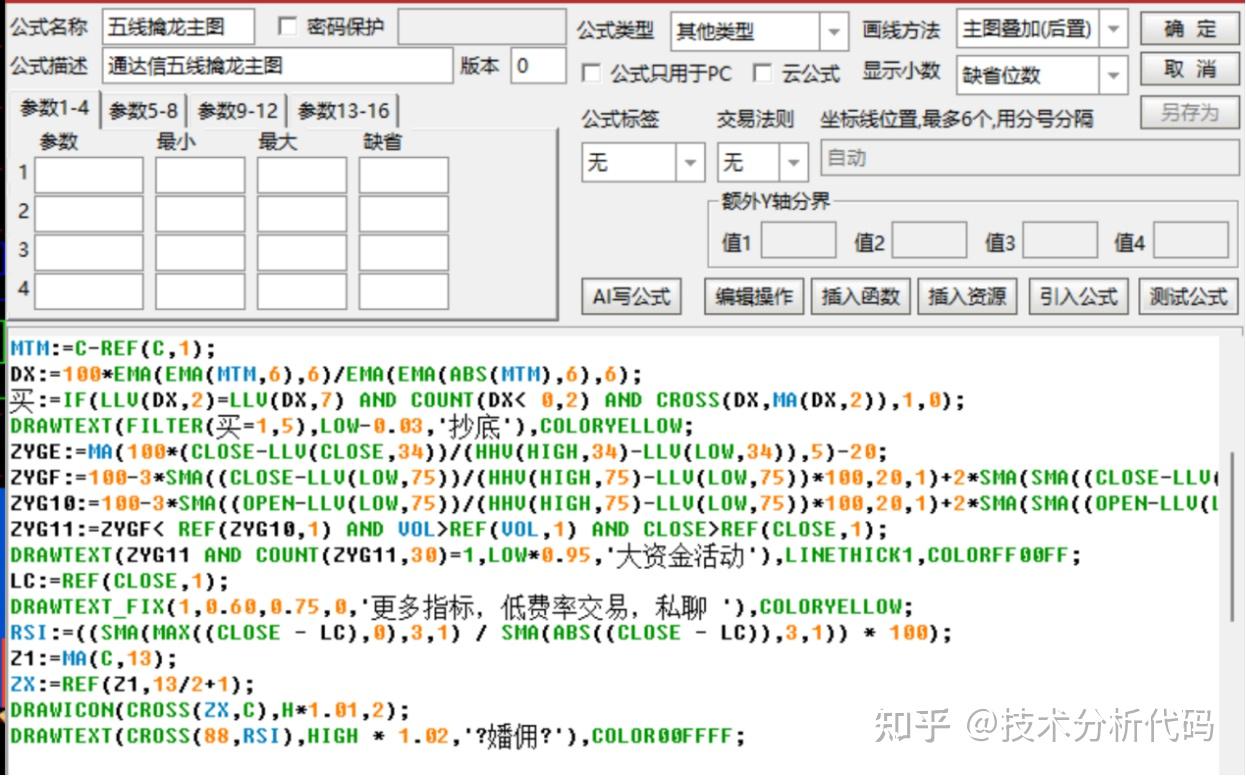
Task: Click row 4 缺省 field
Action: point(404,291)
